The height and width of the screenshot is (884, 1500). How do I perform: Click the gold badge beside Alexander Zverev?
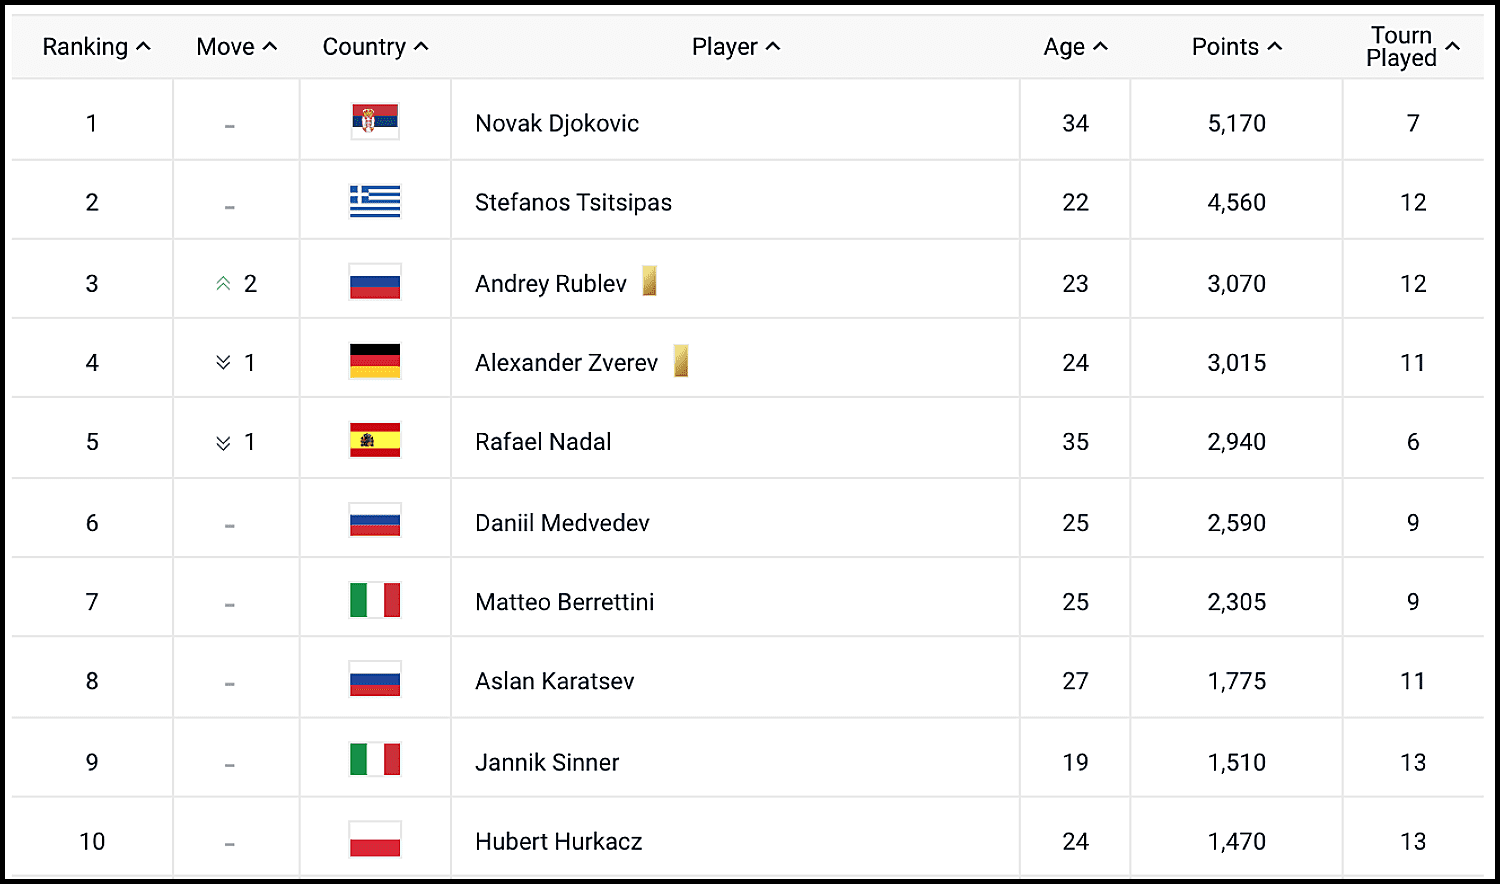[x=681, y=360]
